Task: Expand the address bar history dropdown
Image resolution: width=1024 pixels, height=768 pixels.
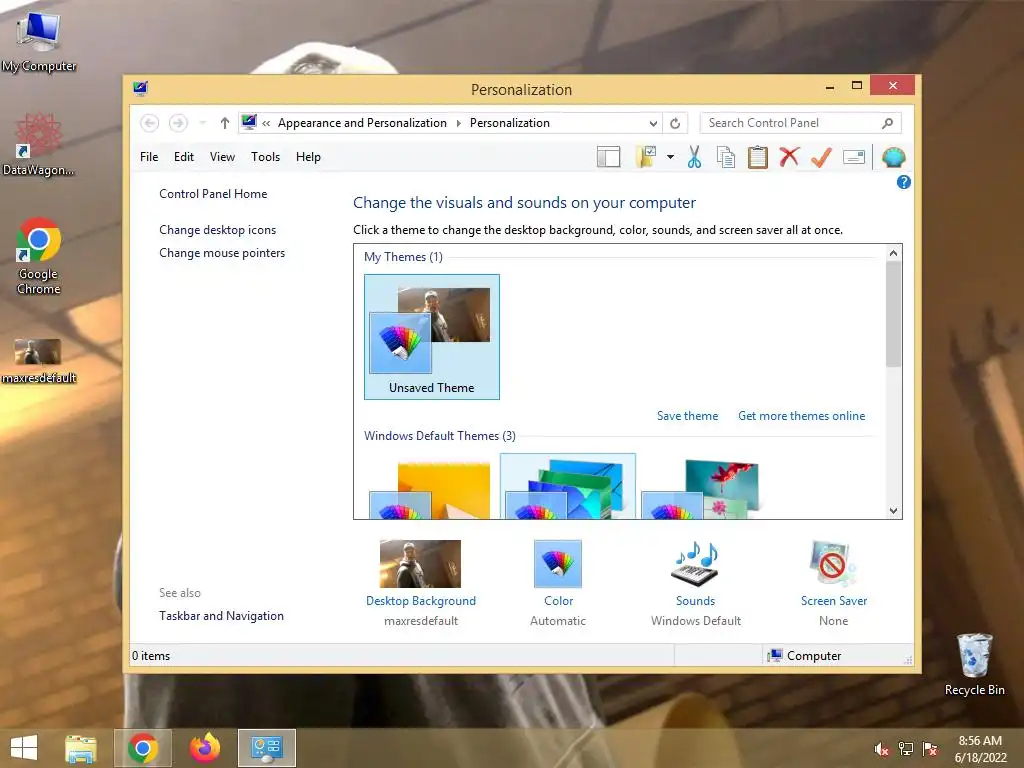Action: (653, 123)
